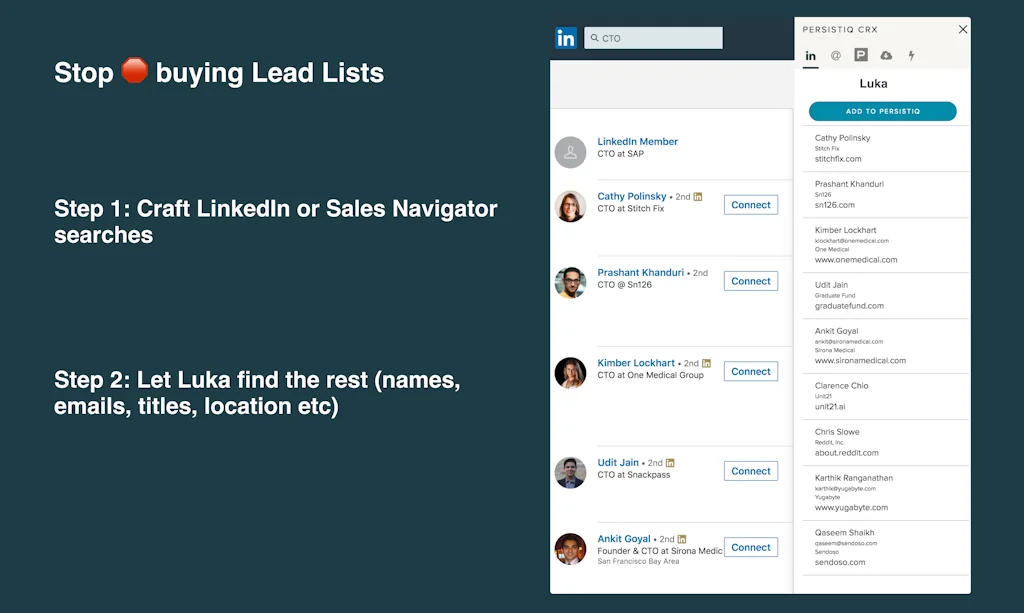Open Udit Jain's profile photo
Viewport: 1024px width, 613px height.
click(570, 472)
